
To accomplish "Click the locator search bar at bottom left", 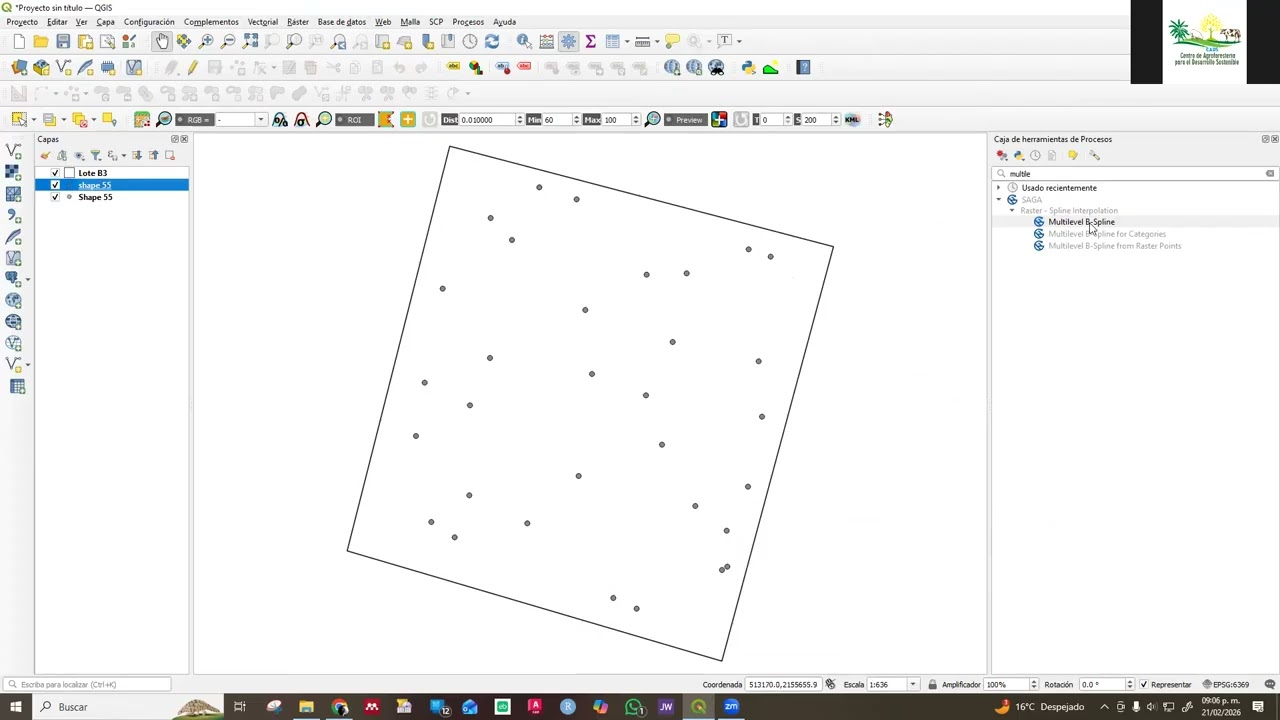I will tap(88, 685).
